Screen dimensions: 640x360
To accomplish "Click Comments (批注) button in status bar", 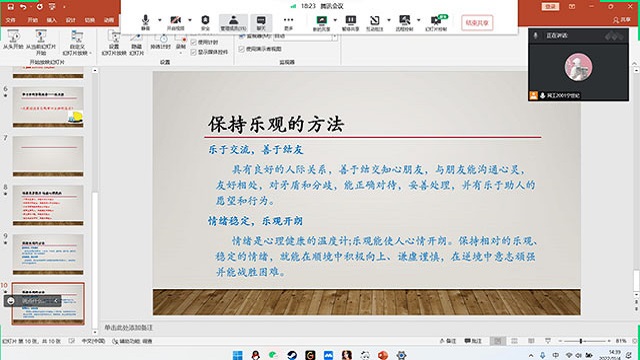I will tap(473, 341).
